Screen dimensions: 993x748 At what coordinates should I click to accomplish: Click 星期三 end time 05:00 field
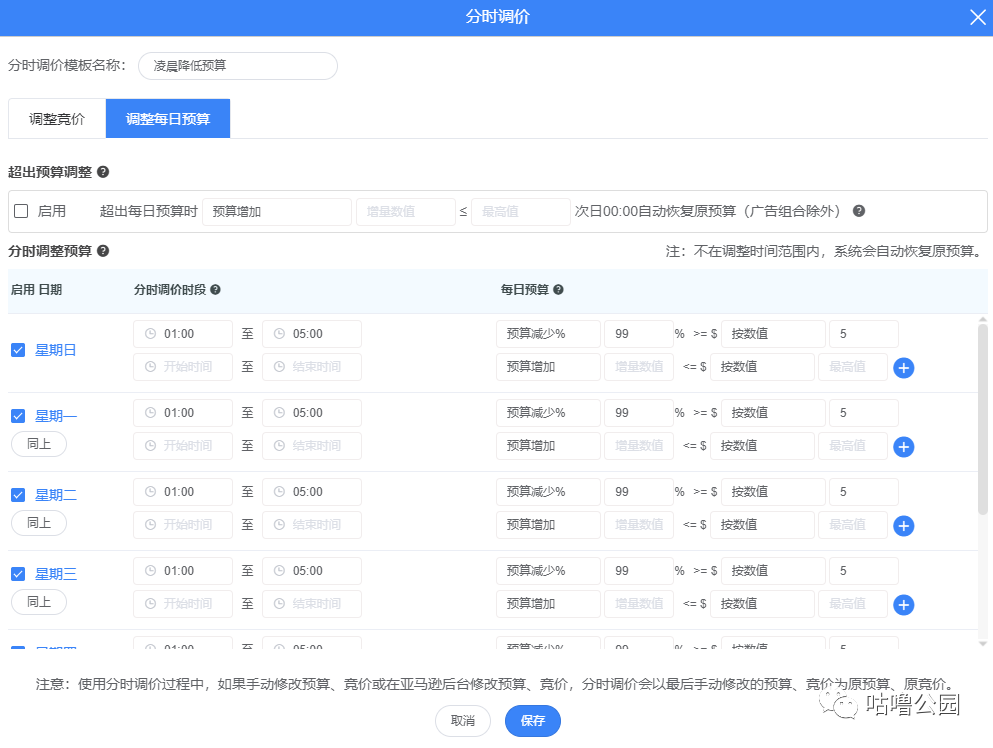click(312, 571)
